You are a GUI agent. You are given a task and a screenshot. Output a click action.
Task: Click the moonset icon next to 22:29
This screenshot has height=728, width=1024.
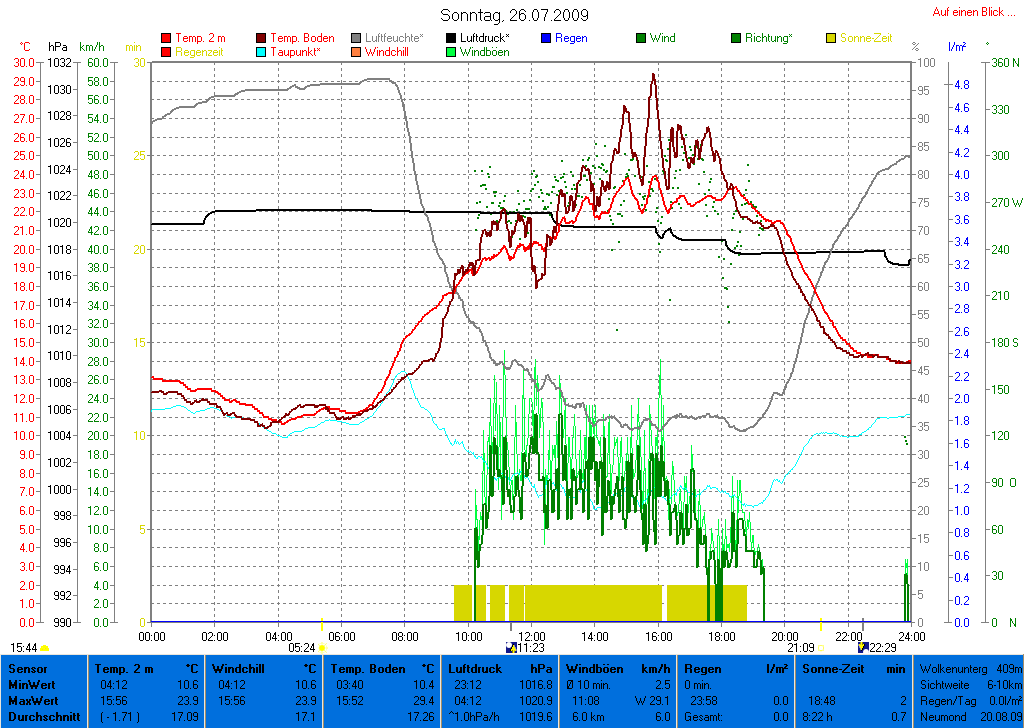point(864,648)
